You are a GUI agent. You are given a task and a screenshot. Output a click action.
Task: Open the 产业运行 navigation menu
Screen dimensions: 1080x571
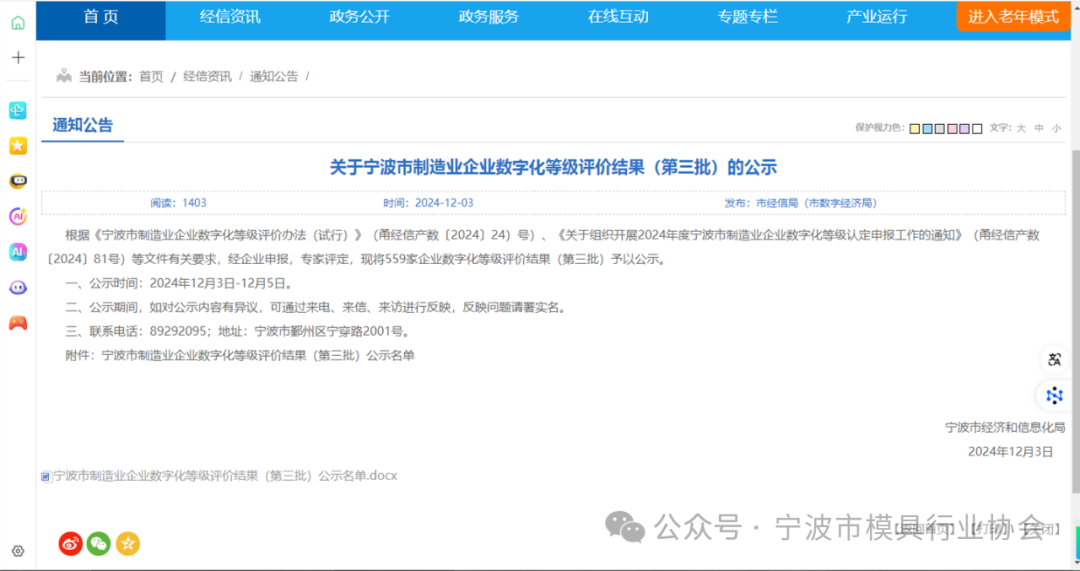click(x=876, y=17)
